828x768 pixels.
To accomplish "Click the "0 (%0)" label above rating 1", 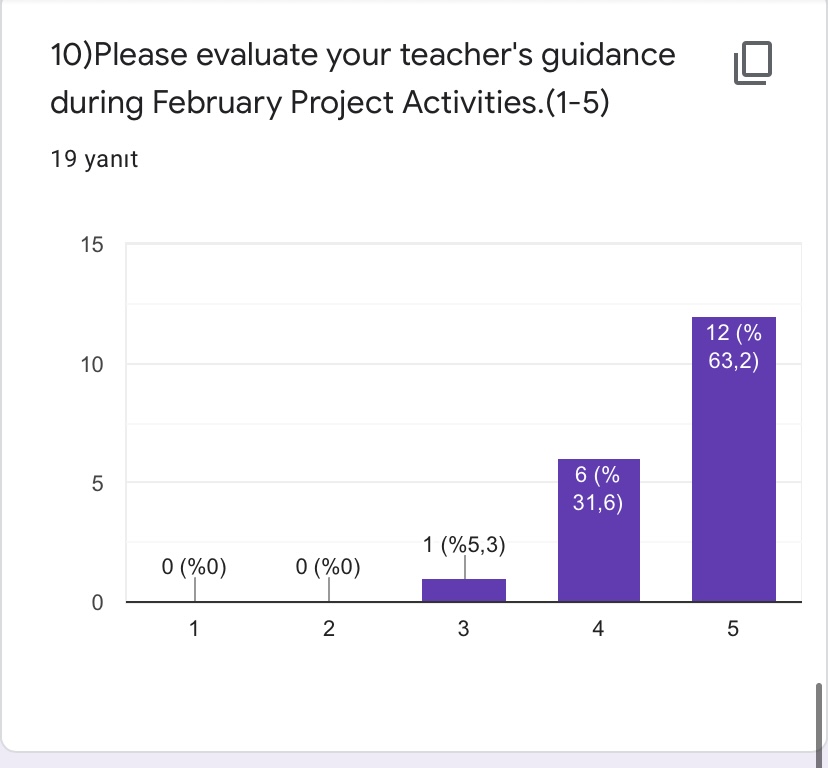I will coord(194,567).
